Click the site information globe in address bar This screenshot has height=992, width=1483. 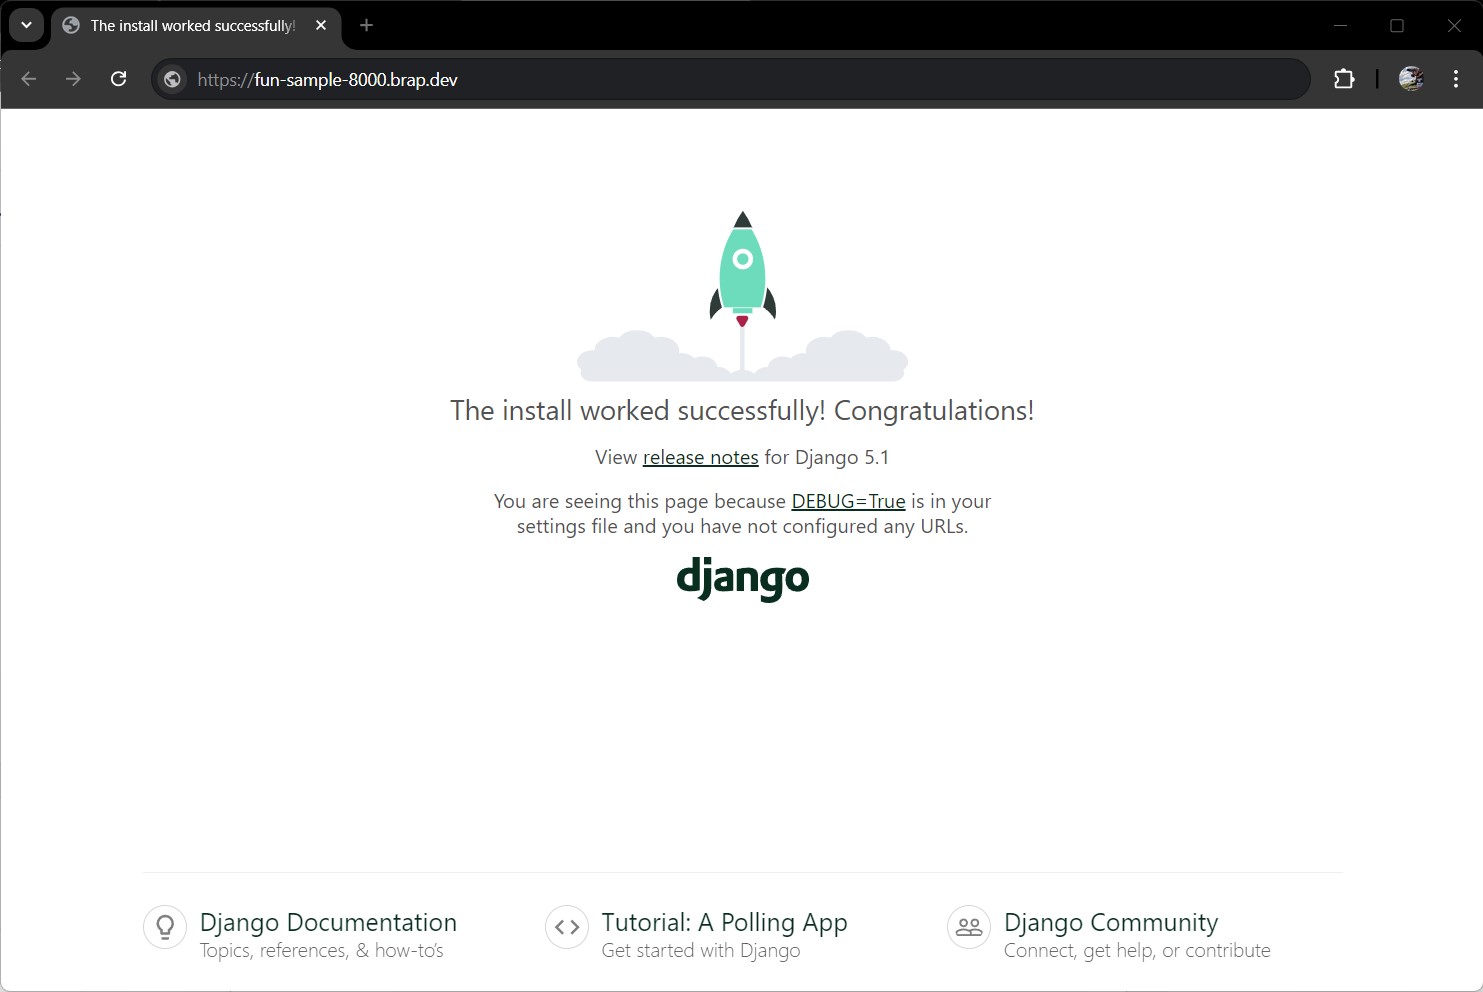click(x=171, y=79)
